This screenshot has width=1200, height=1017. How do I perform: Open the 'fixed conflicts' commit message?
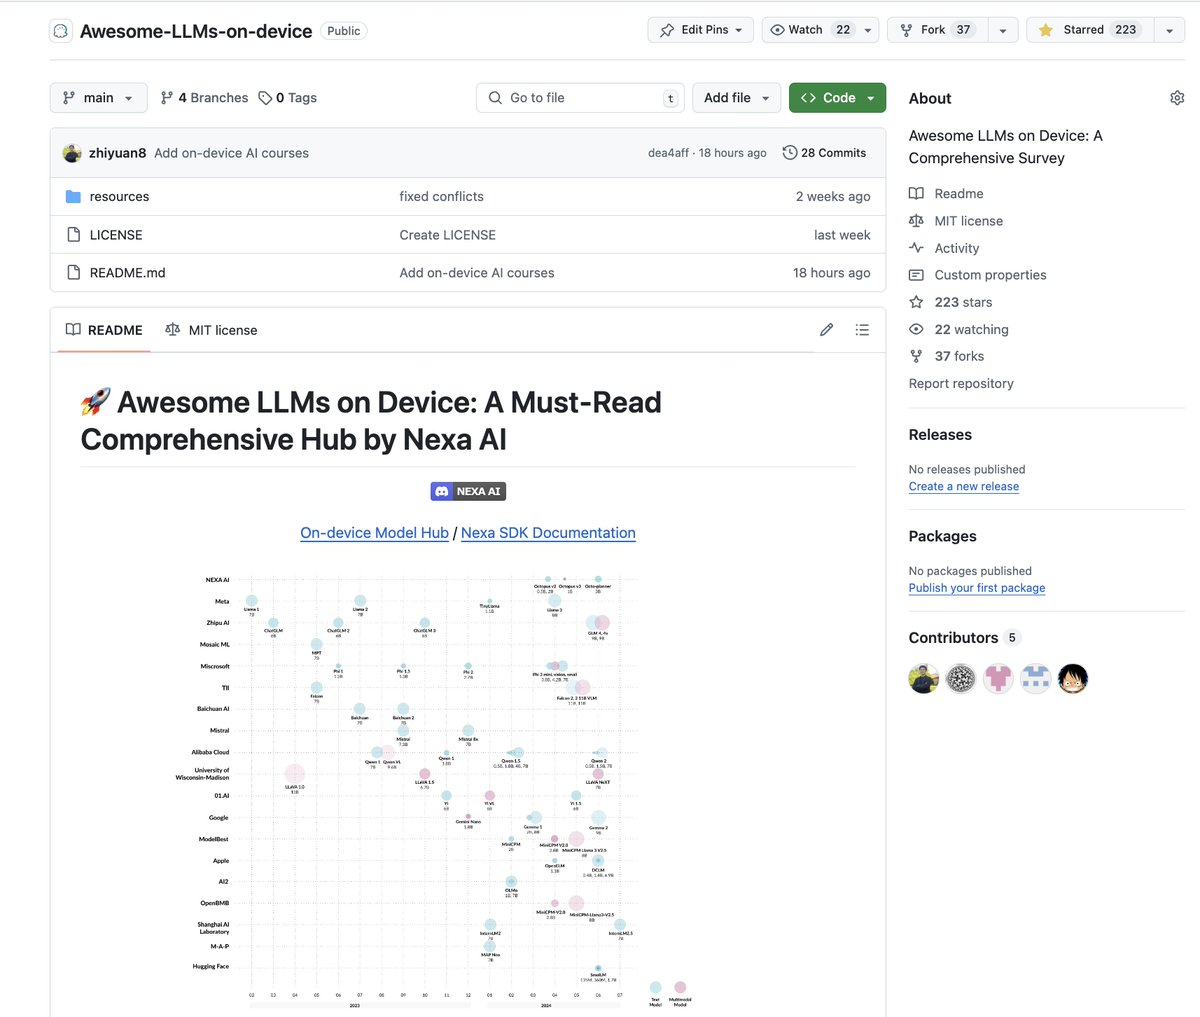tap(441, 197)
